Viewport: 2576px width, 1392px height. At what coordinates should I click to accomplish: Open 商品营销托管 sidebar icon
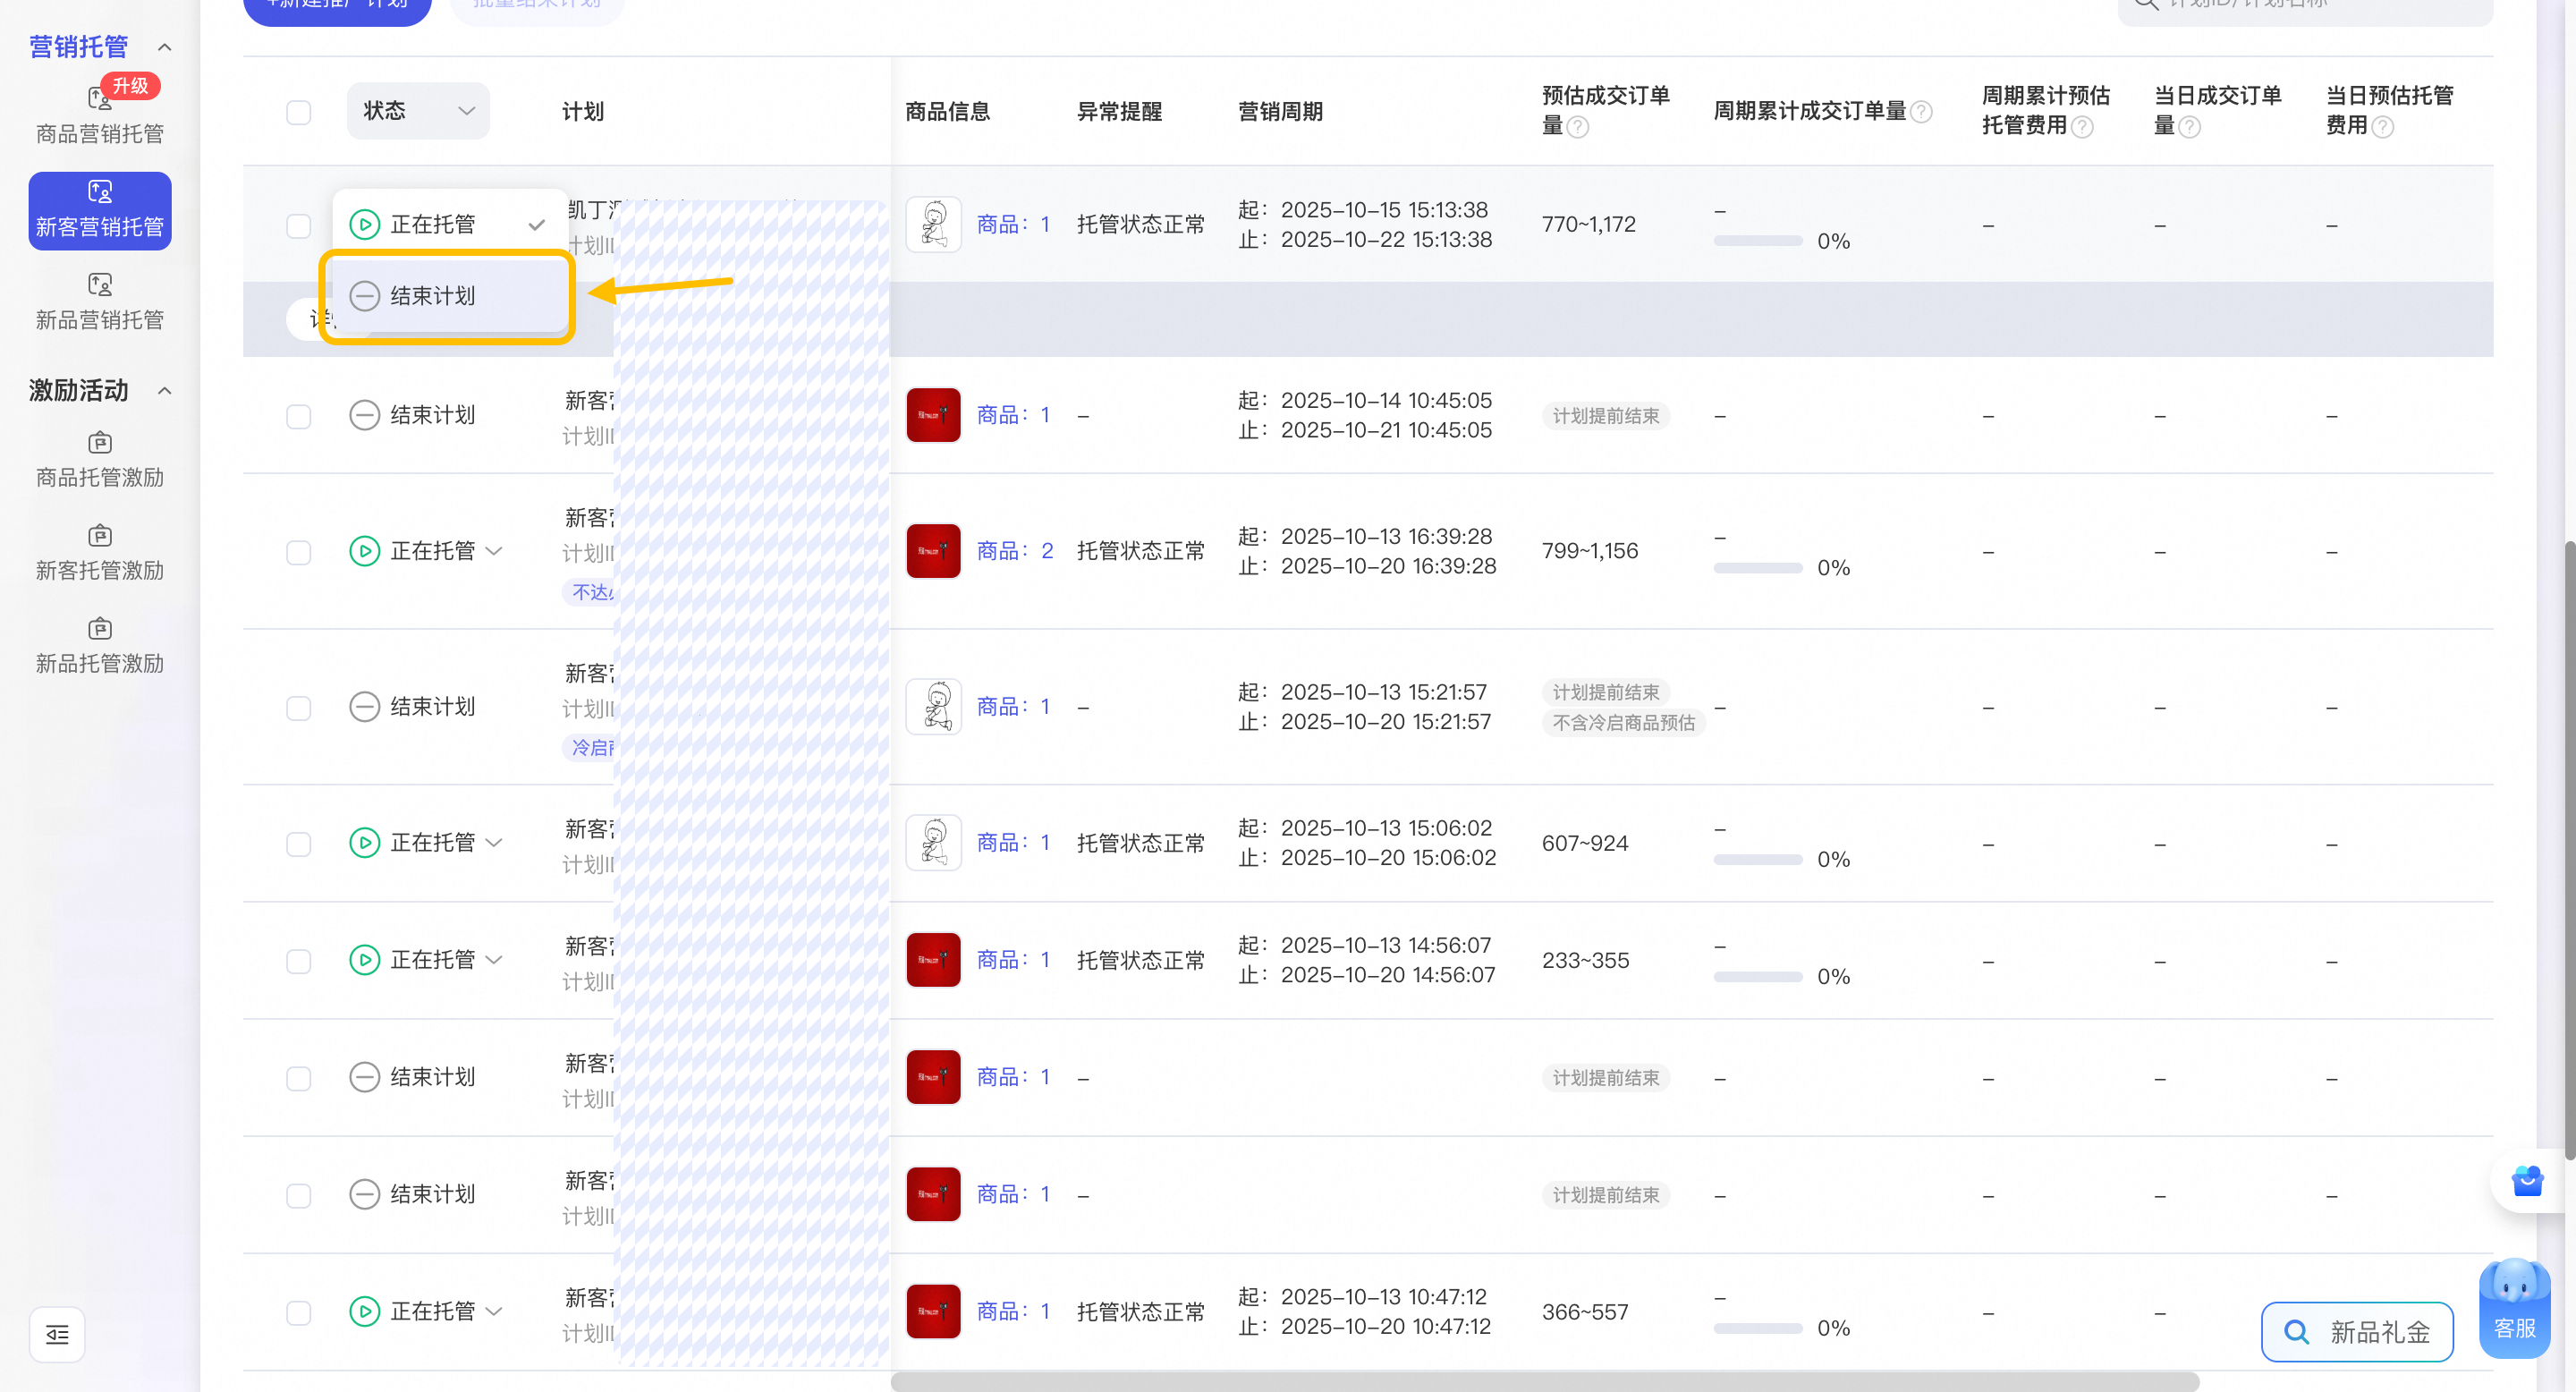pos(99,99)
